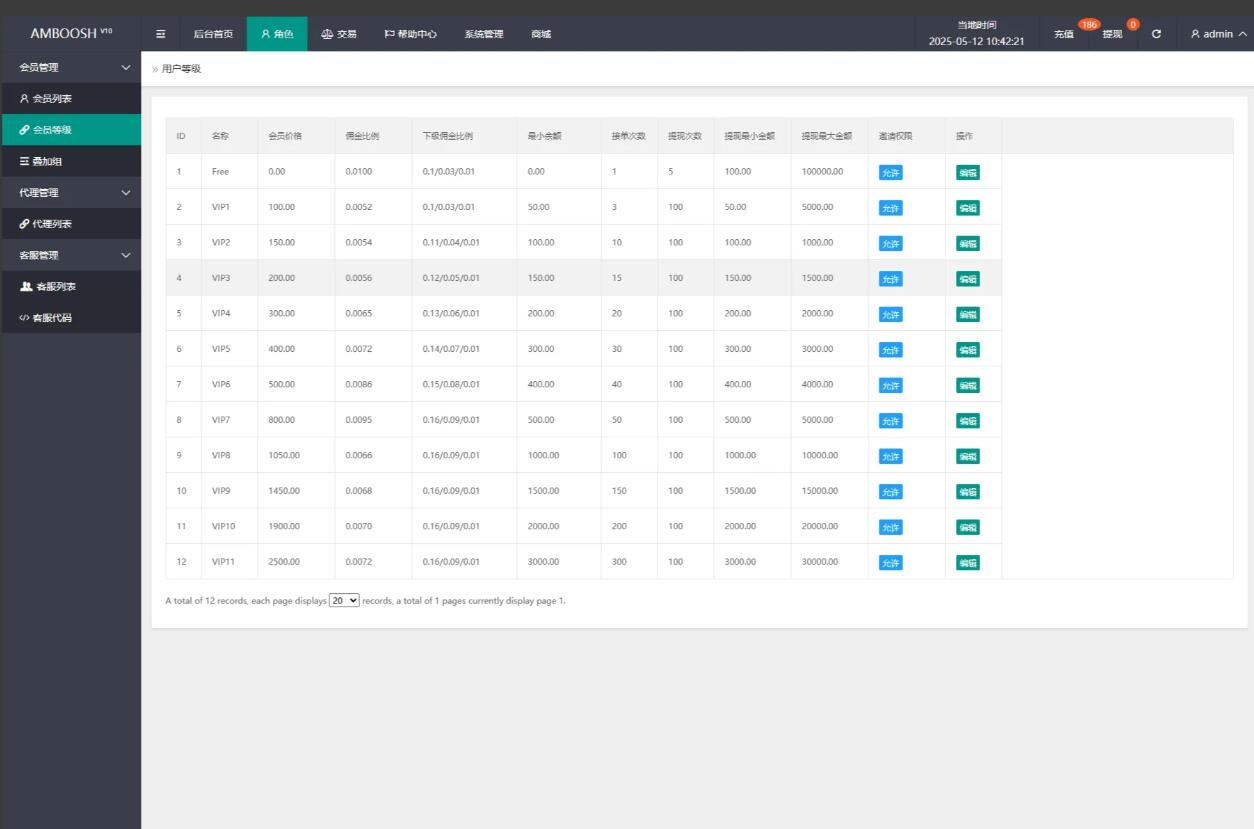Collapse the 代理管理 sidebar group

pyautogui.click(x=125, y=192)
